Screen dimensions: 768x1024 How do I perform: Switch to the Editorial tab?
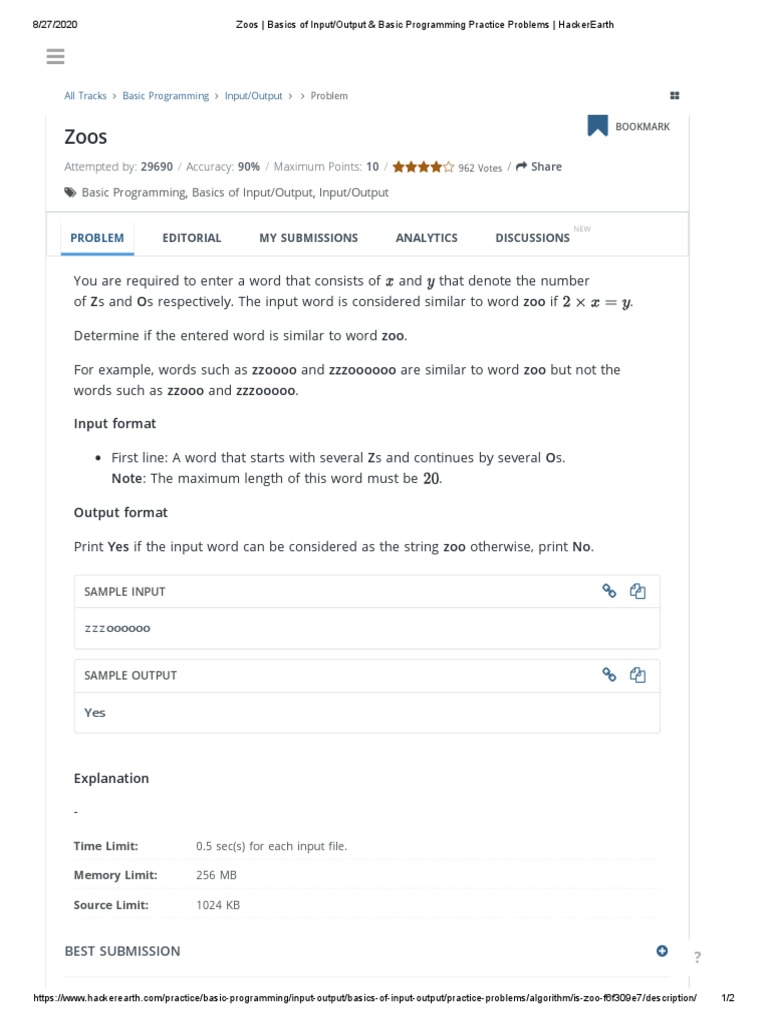(192, 238)
